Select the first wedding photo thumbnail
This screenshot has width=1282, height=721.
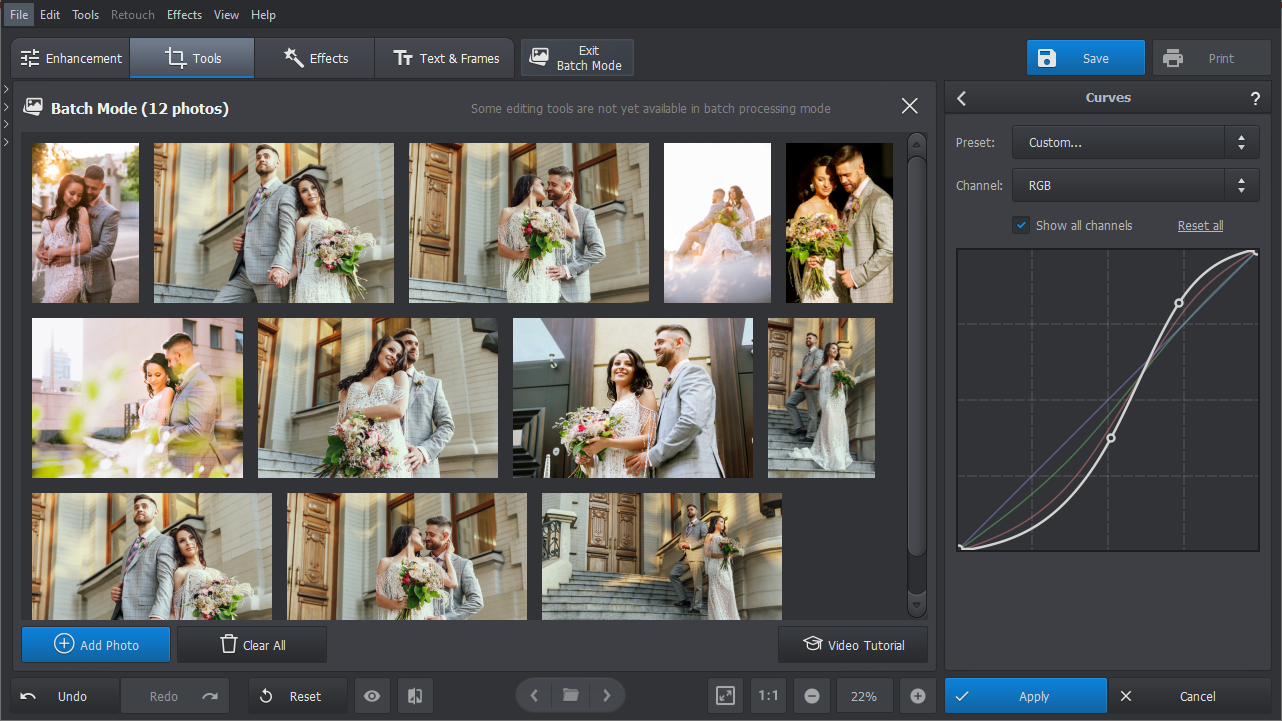pyautogui.click(x=85, y=223)
